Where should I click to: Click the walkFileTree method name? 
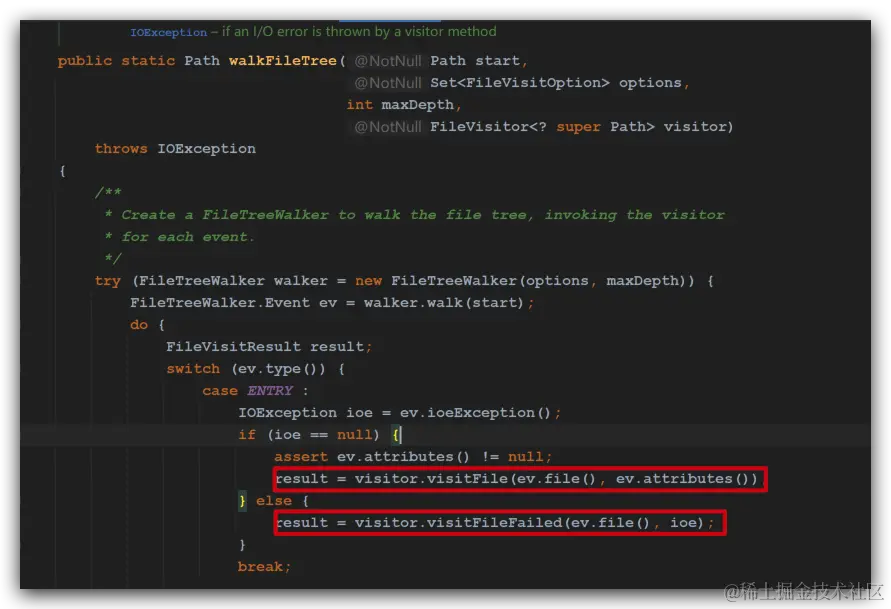pos(282,60)
